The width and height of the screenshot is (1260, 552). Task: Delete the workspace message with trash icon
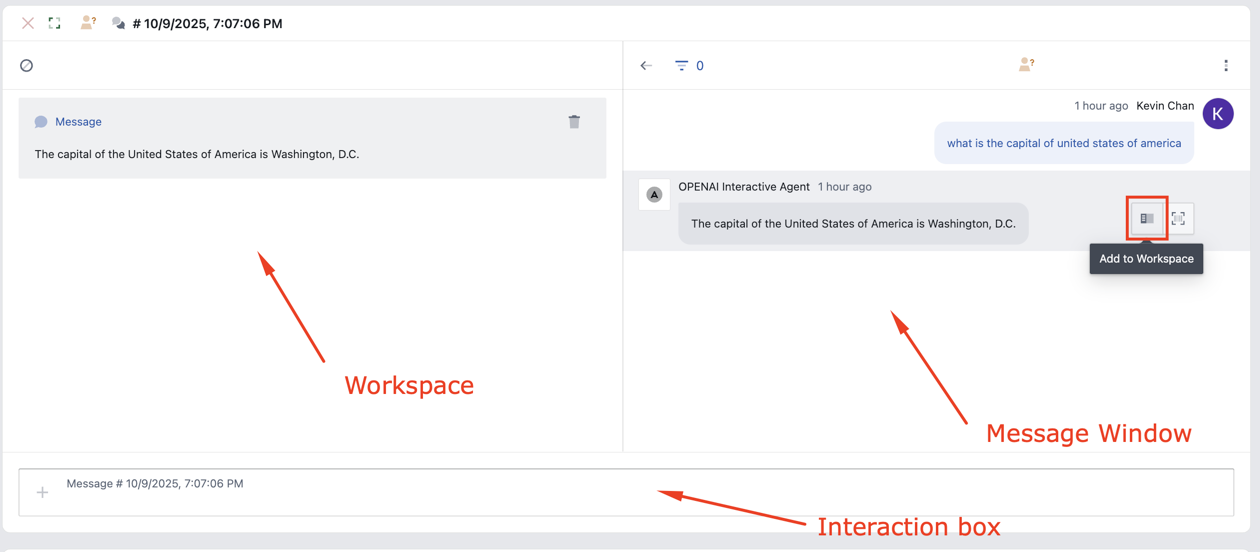point(574,122)
